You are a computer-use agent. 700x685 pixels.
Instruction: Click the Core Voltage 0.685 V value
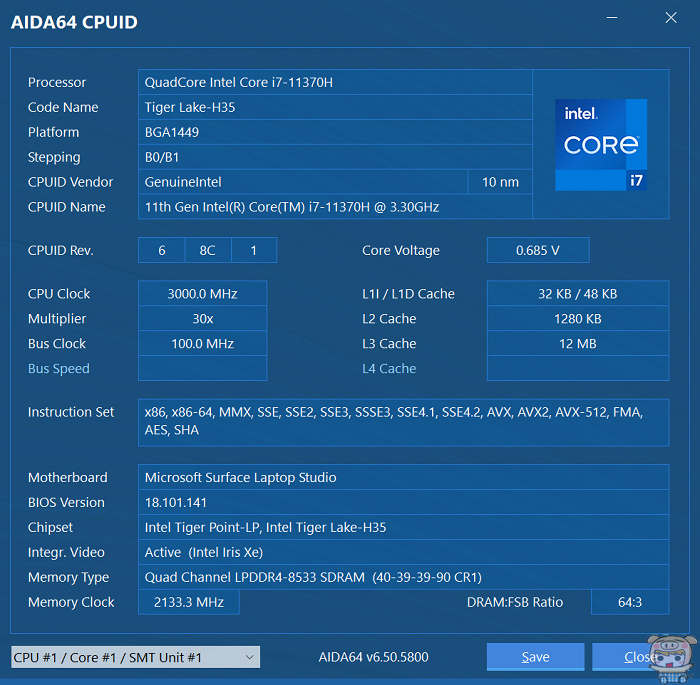tap(537, 251)
